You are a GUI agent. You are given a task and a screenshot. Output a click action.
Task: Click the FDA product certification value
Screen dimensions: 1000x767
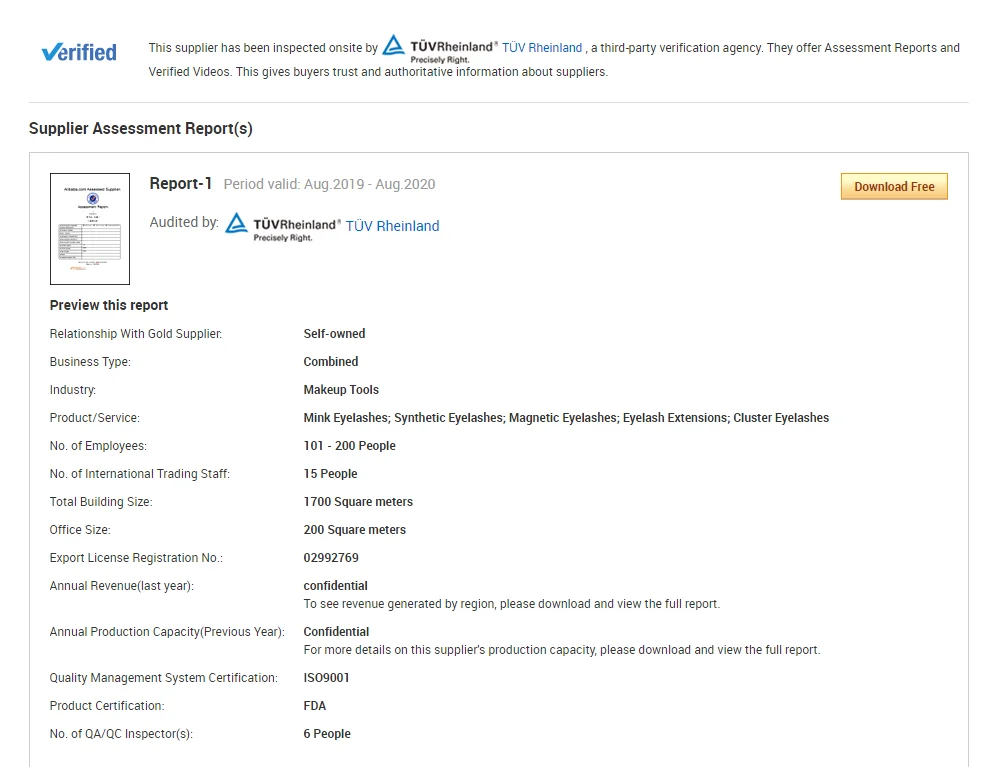(x=315, y=706)
